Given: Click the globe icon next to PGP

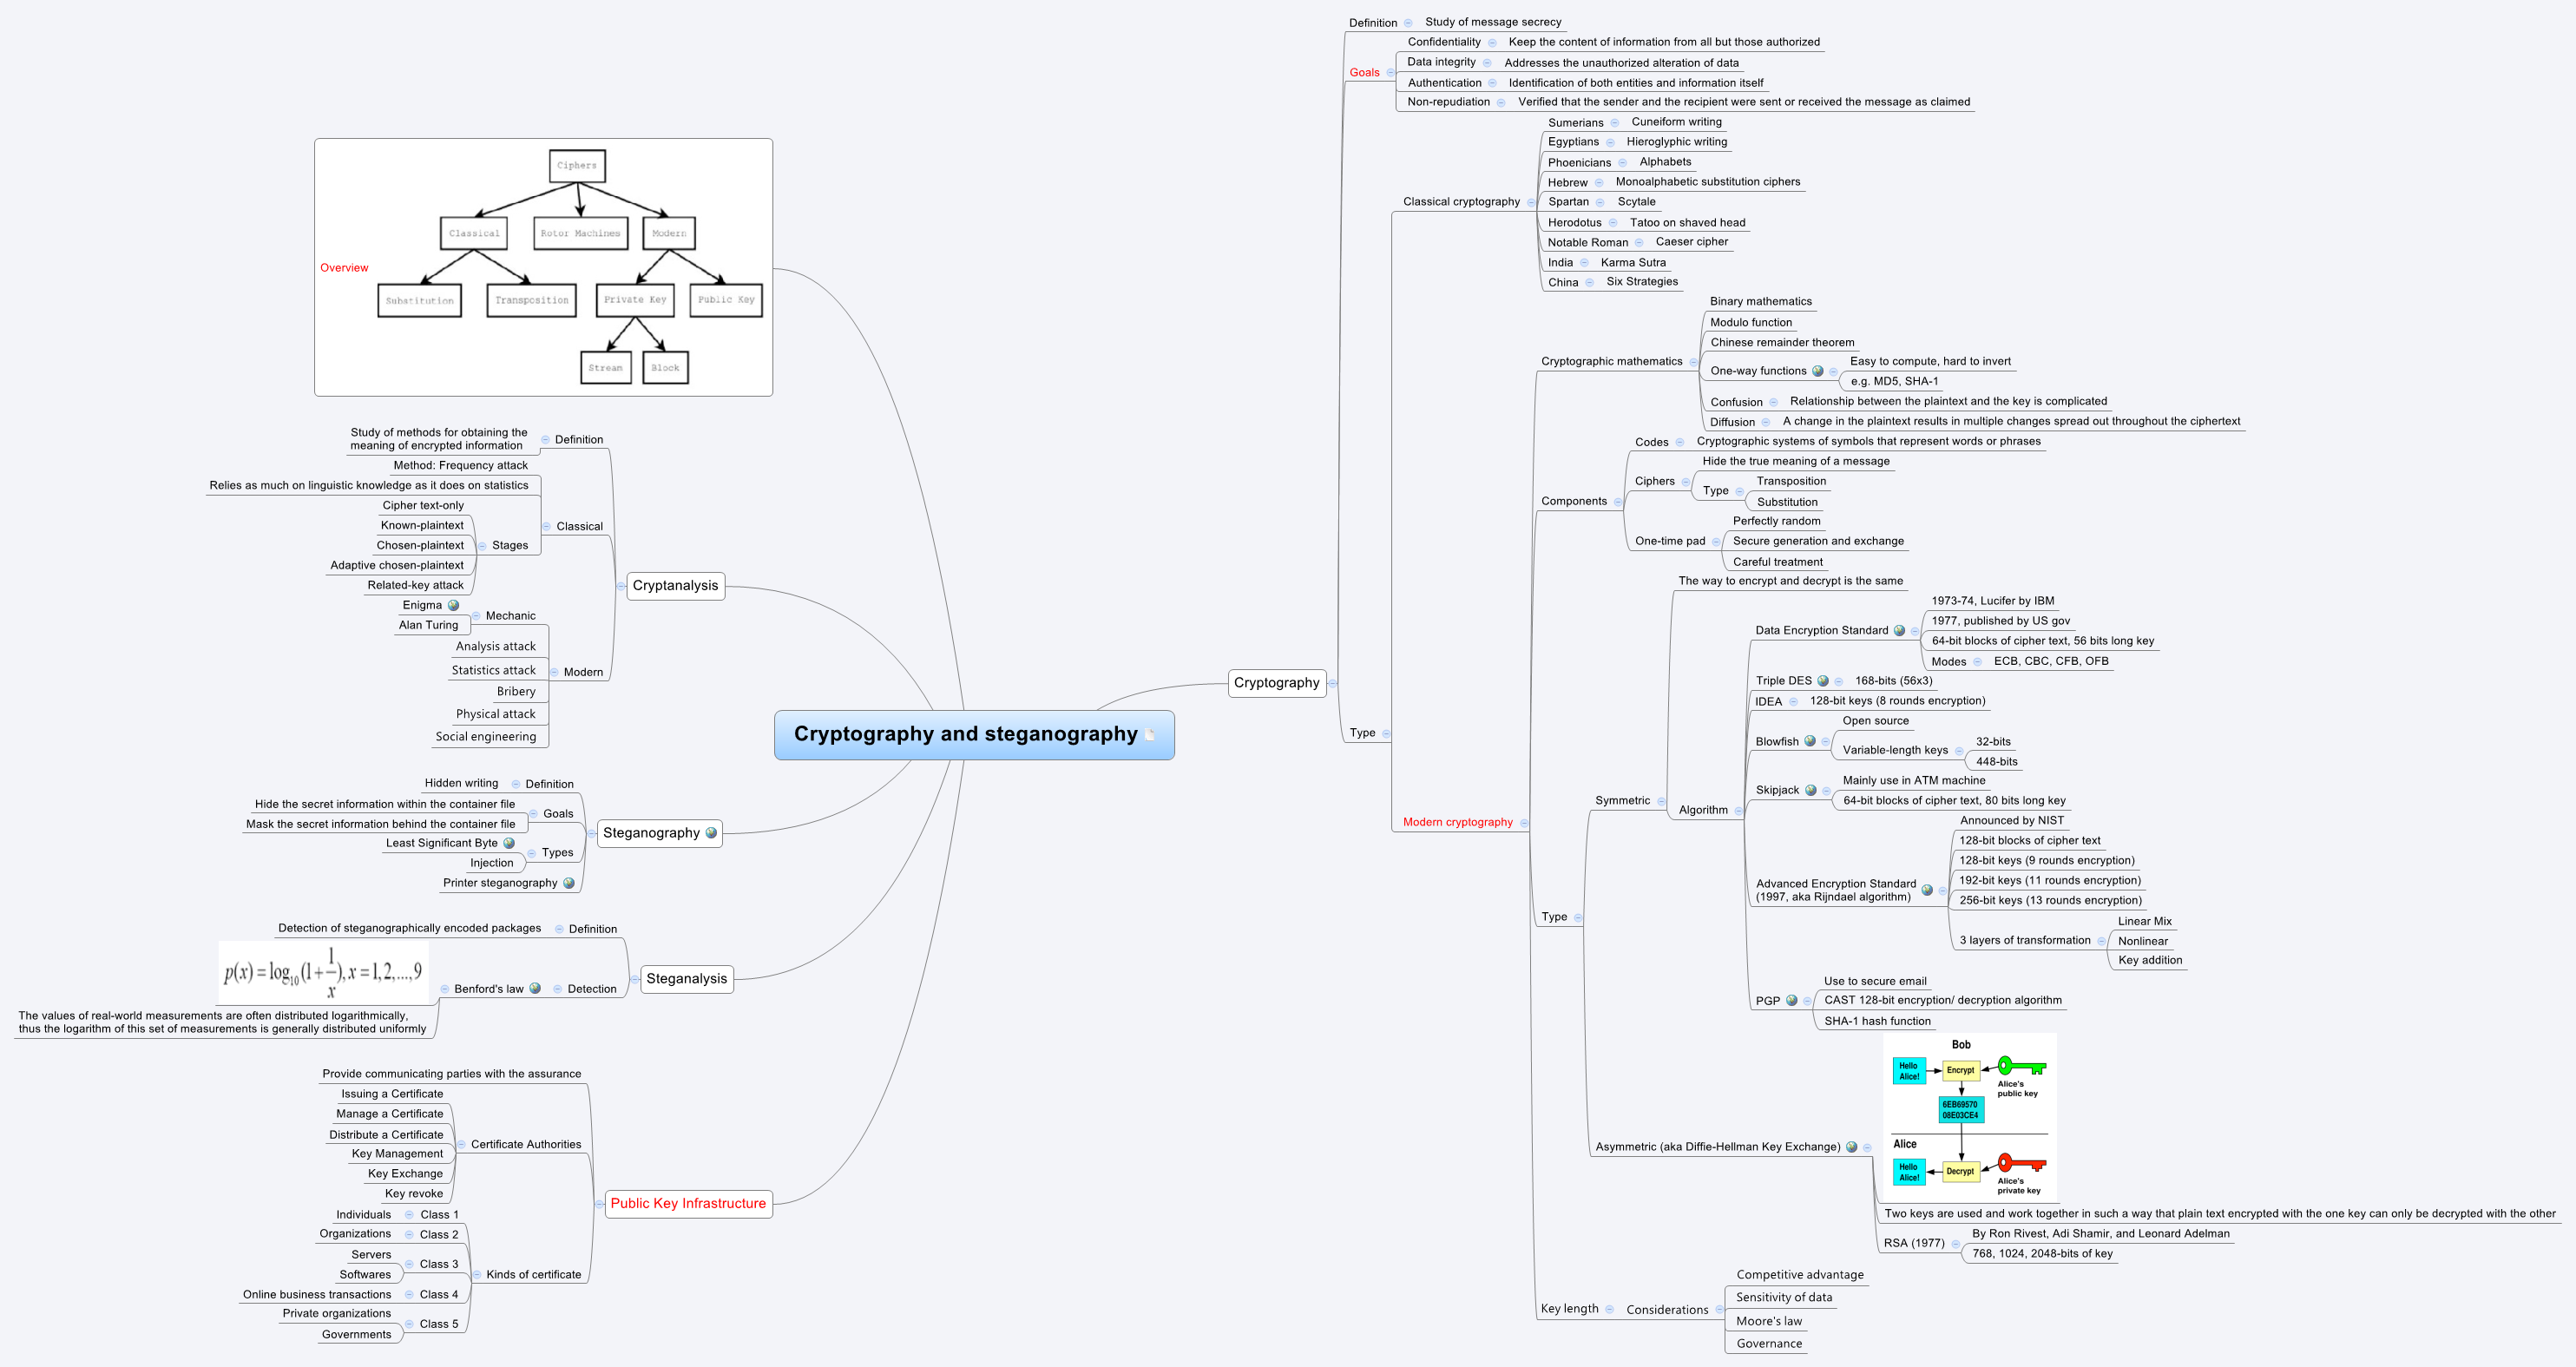Looking at the screenshot, I should [1792, 1000].
